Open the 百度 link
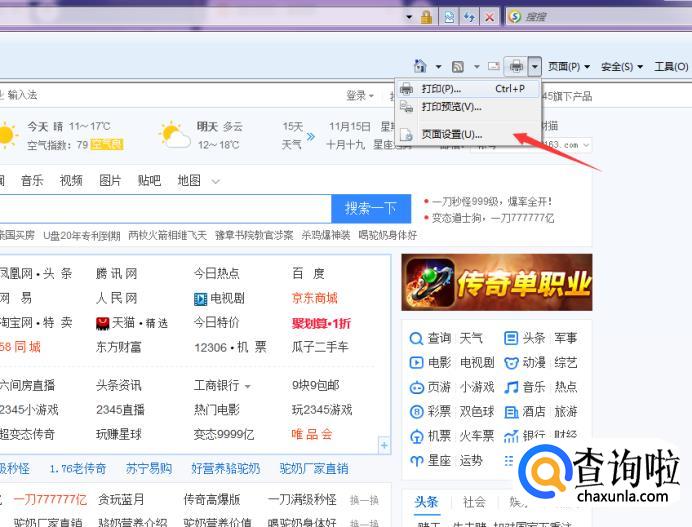The image size is (692, 527). (x=308, y=274)
